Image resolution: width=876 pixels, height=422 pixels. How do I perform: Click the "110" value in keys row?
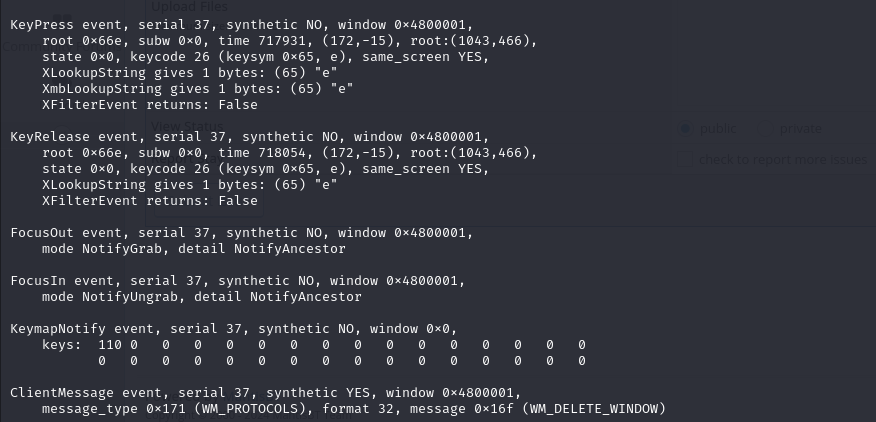pyautogui.click(x=110, y=345)
